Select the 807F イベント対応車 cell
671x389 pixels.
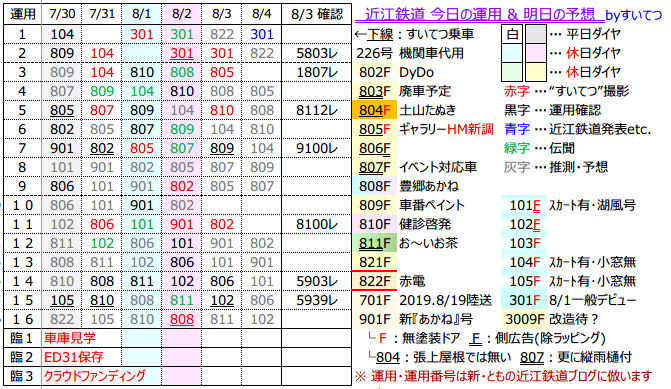point(375,167)
